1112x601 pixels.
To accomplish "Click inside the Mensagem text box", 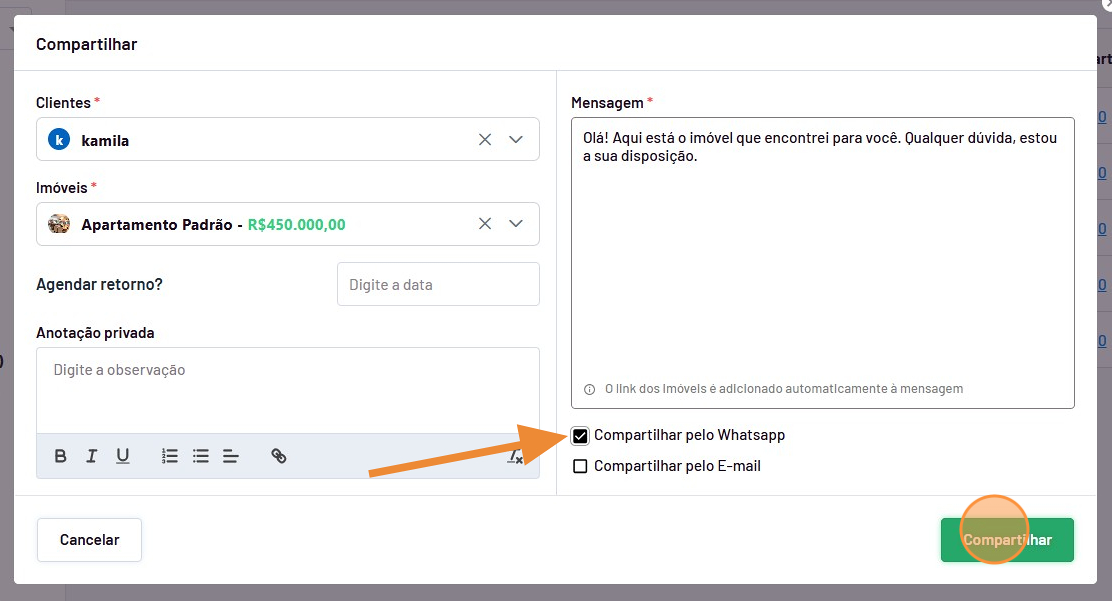I will 822,260.
